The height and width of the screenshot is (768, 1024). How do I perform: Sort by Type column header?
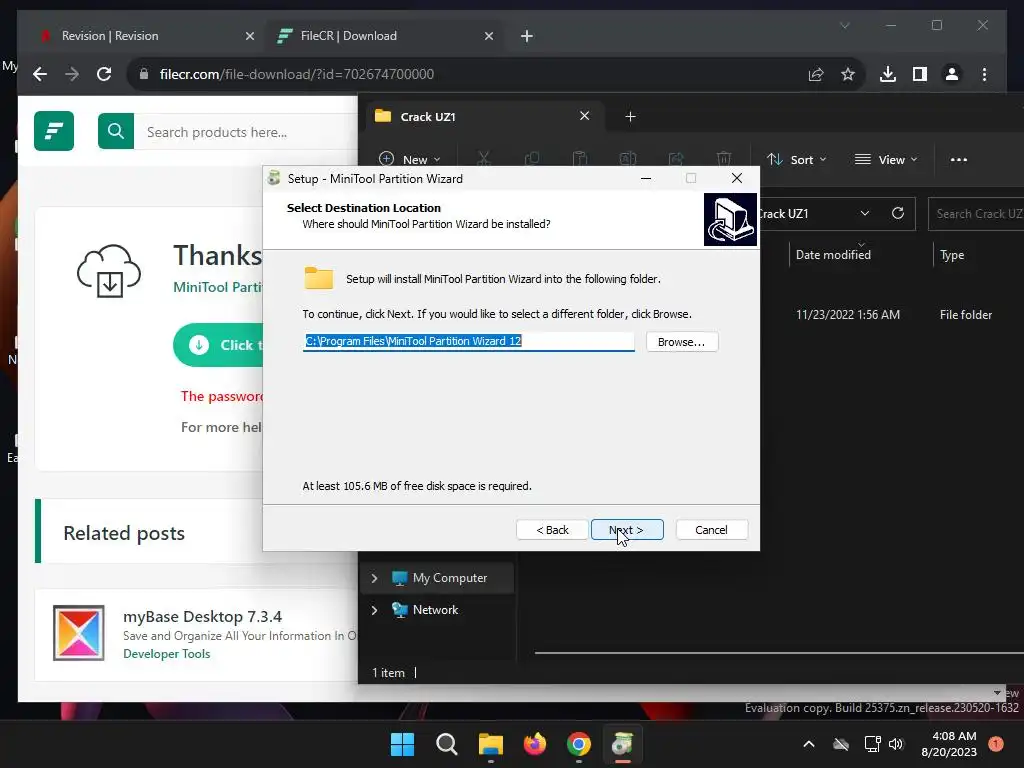pos(952,255)
